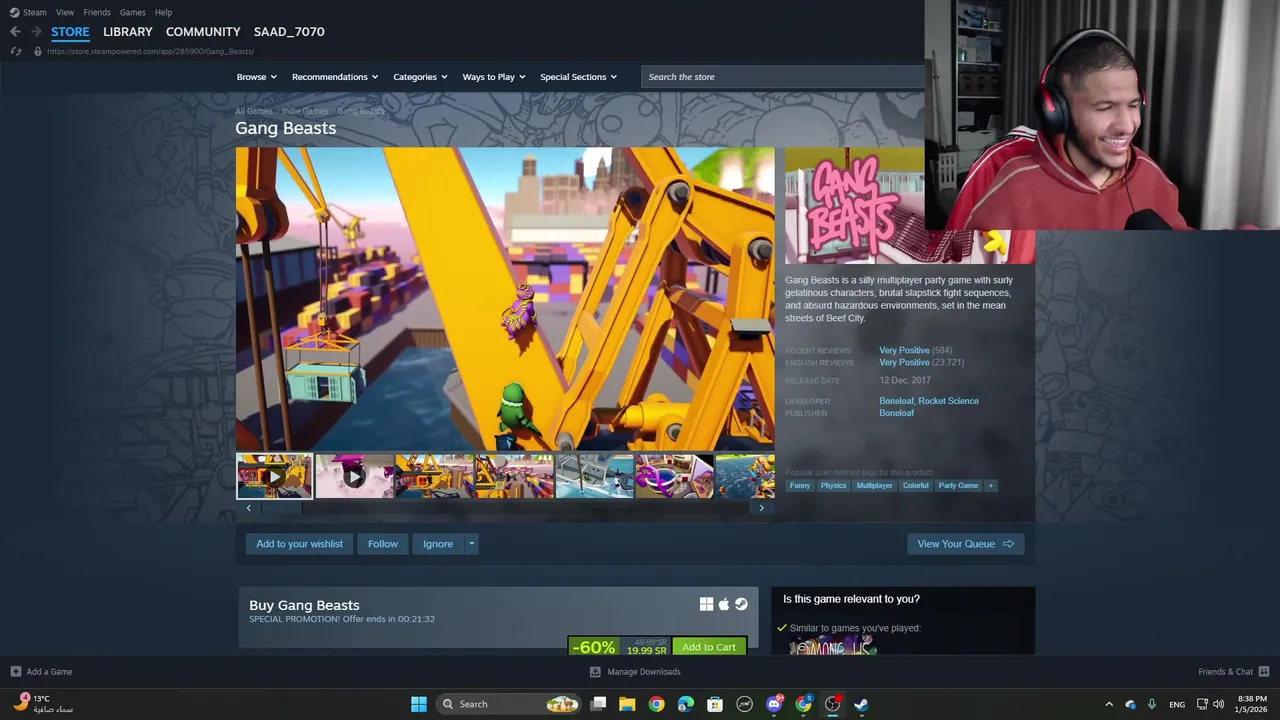The image size is (1280, 720).
Task: Open the Help menu
Action: tap(163, 12)
